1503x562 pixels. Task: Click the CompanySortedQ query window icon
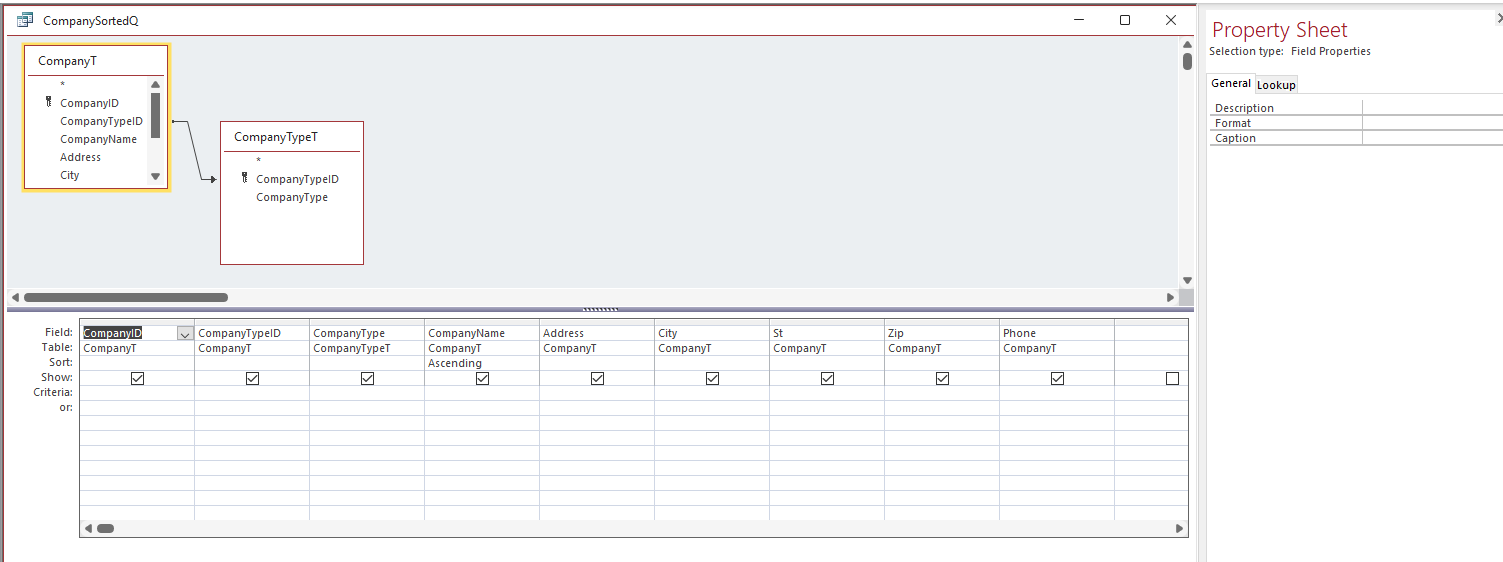pyautogui.click(x=25, y=20)
